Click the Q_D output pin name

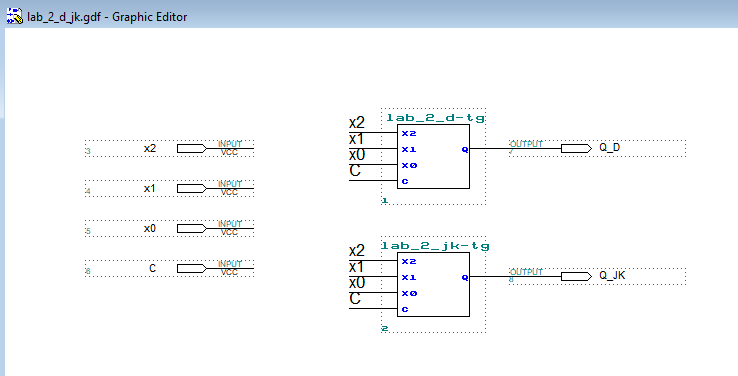pos(610,147)
